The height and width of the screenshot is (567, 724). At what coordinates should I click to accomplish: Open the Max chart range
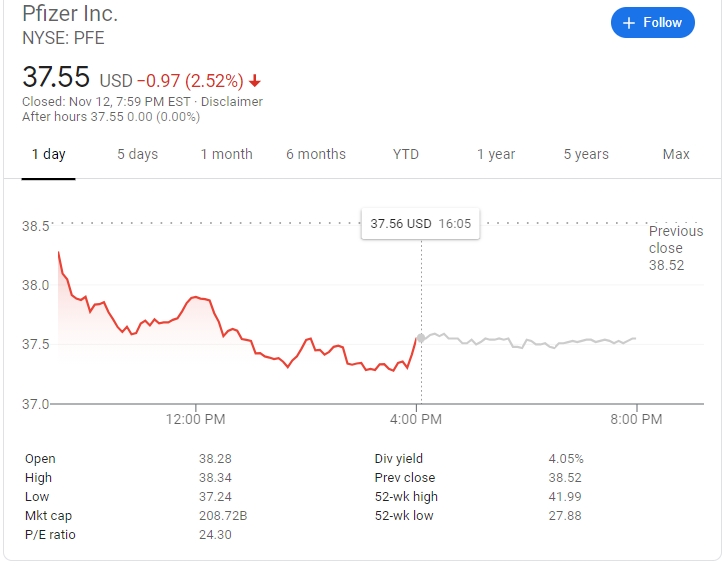point(676,154)
